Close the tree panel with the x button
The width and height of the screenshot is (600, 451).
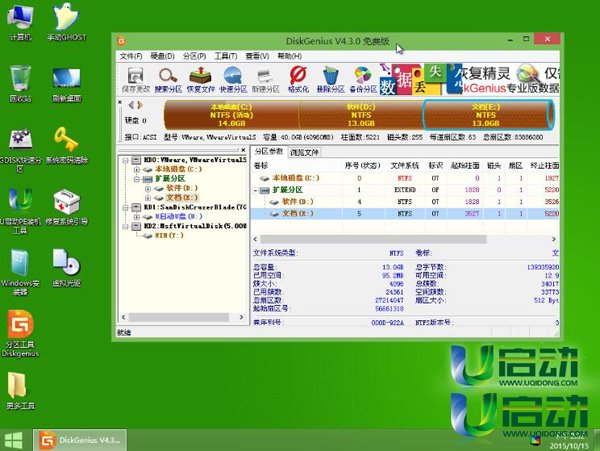point(243,150)
